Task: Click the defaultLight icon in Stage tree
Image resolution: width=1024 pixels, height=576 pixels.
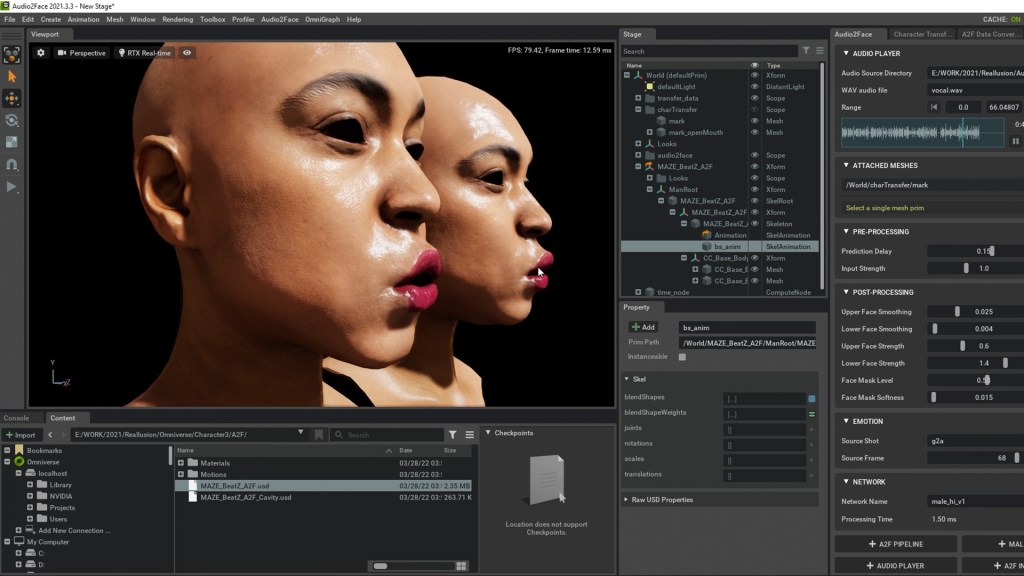Action: pyautogui.click(x=650, y=87)
